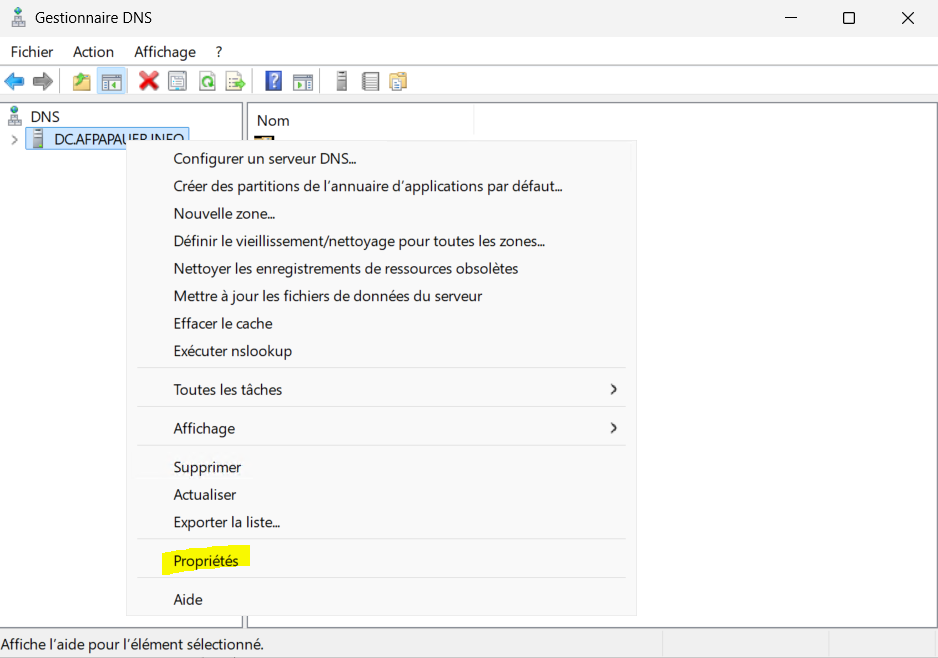Select the DNS root tree node
The width and height of the screenshot is (938, 658).
(44, 117)
